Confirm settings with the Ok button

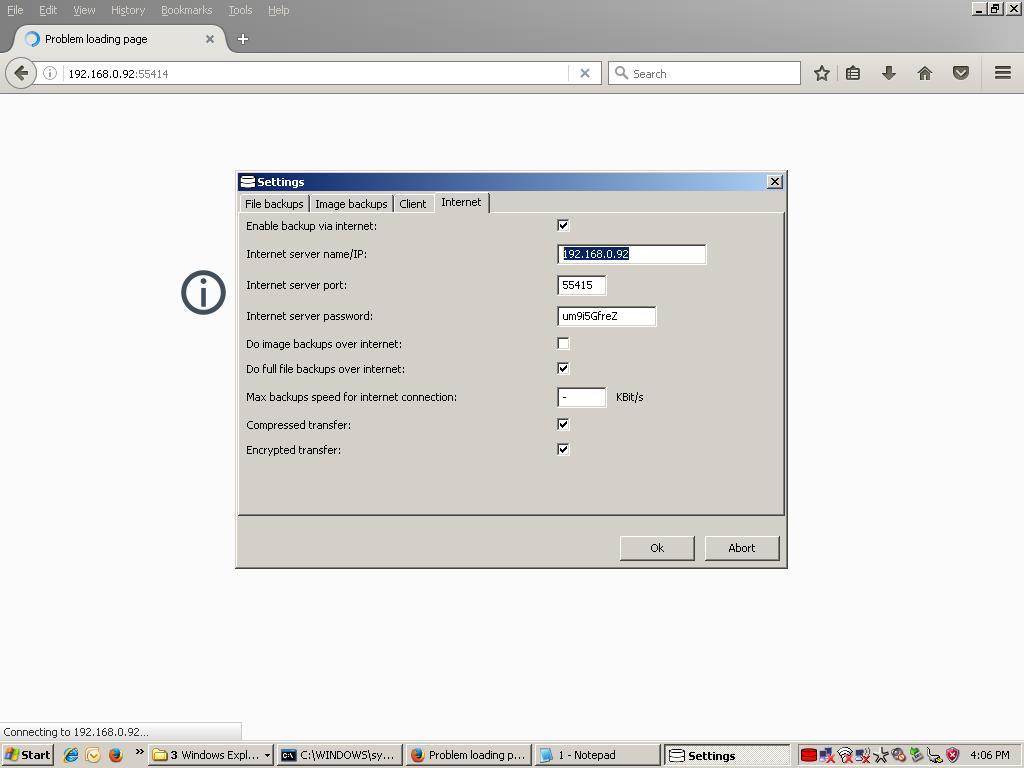(x=656, y=547)
